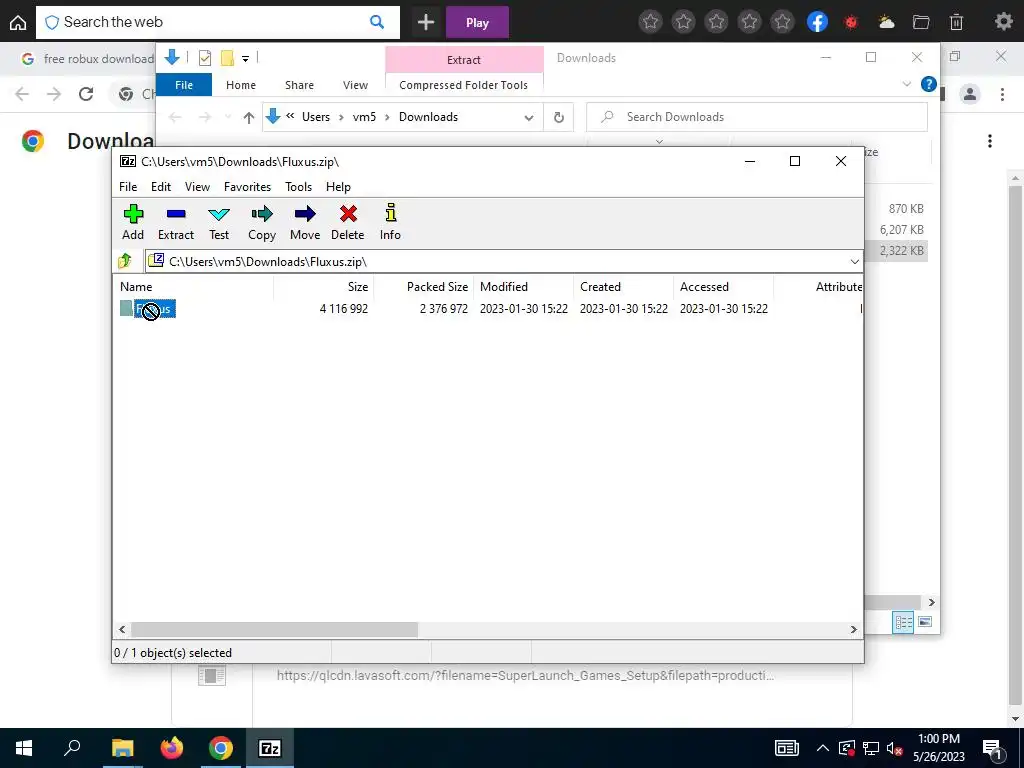Viewport: 1024px width, 768px height.
Task: Open the File tab in Explorer ribbon
Action: coord(184,85)
